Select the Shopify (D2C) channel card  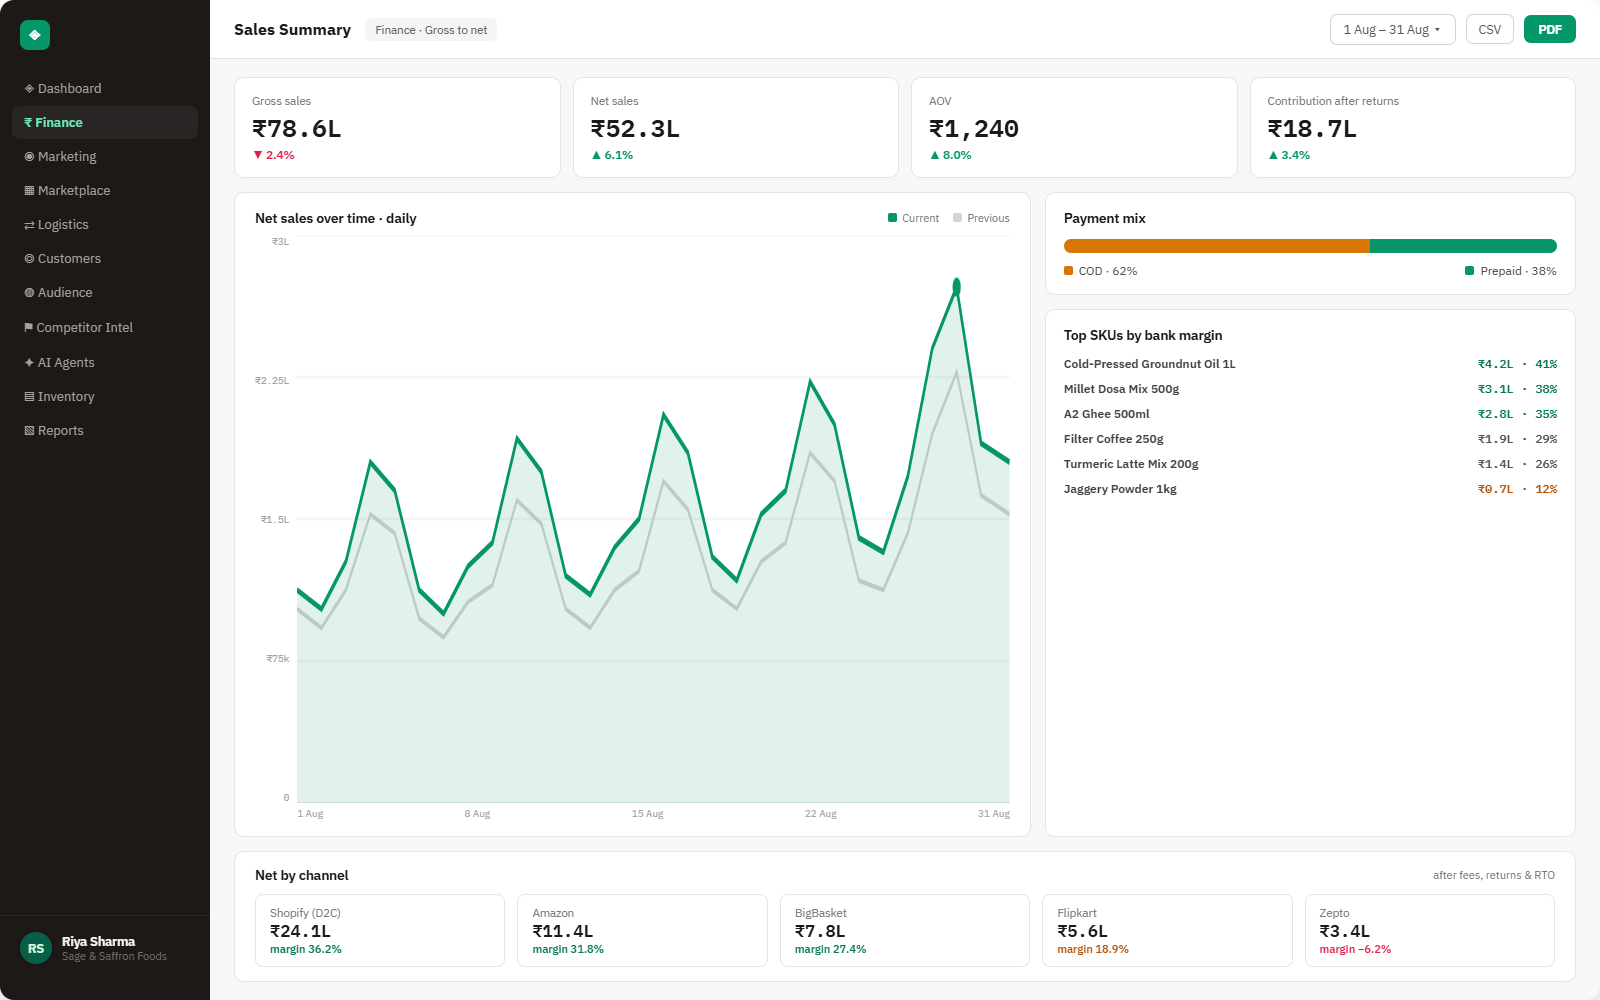pos(380,931)
